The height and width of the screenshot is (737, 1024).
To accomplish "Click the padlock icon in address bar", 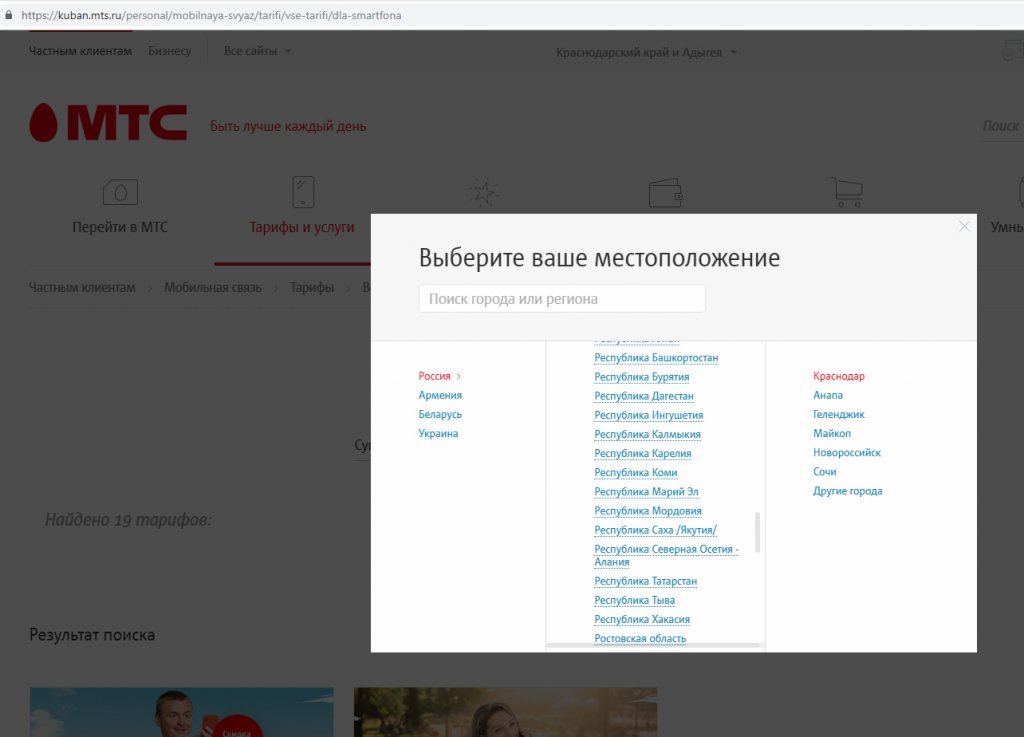I will (x=9, y=16).
